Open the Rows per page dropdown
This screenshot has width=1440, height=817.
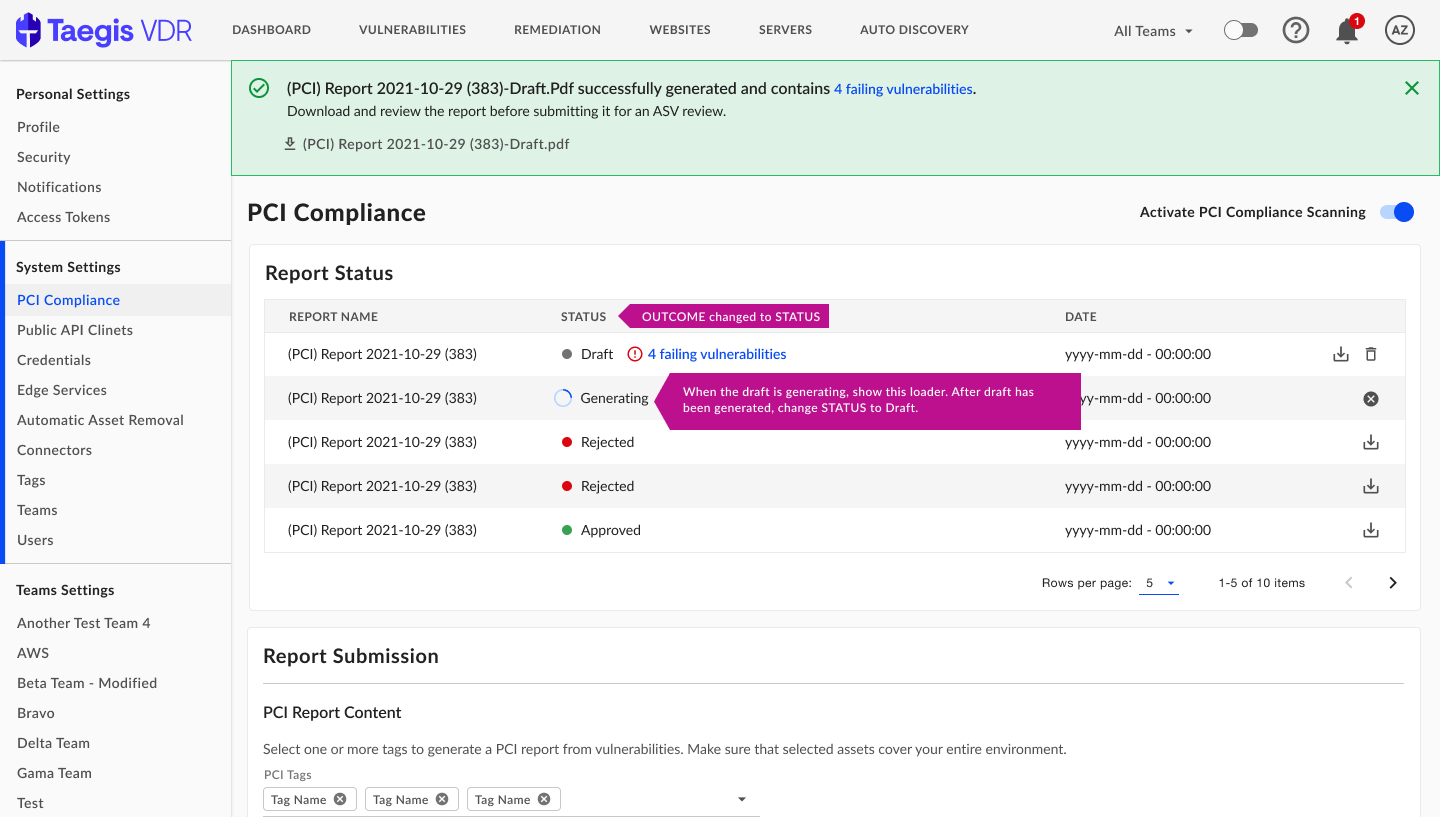1159,583
